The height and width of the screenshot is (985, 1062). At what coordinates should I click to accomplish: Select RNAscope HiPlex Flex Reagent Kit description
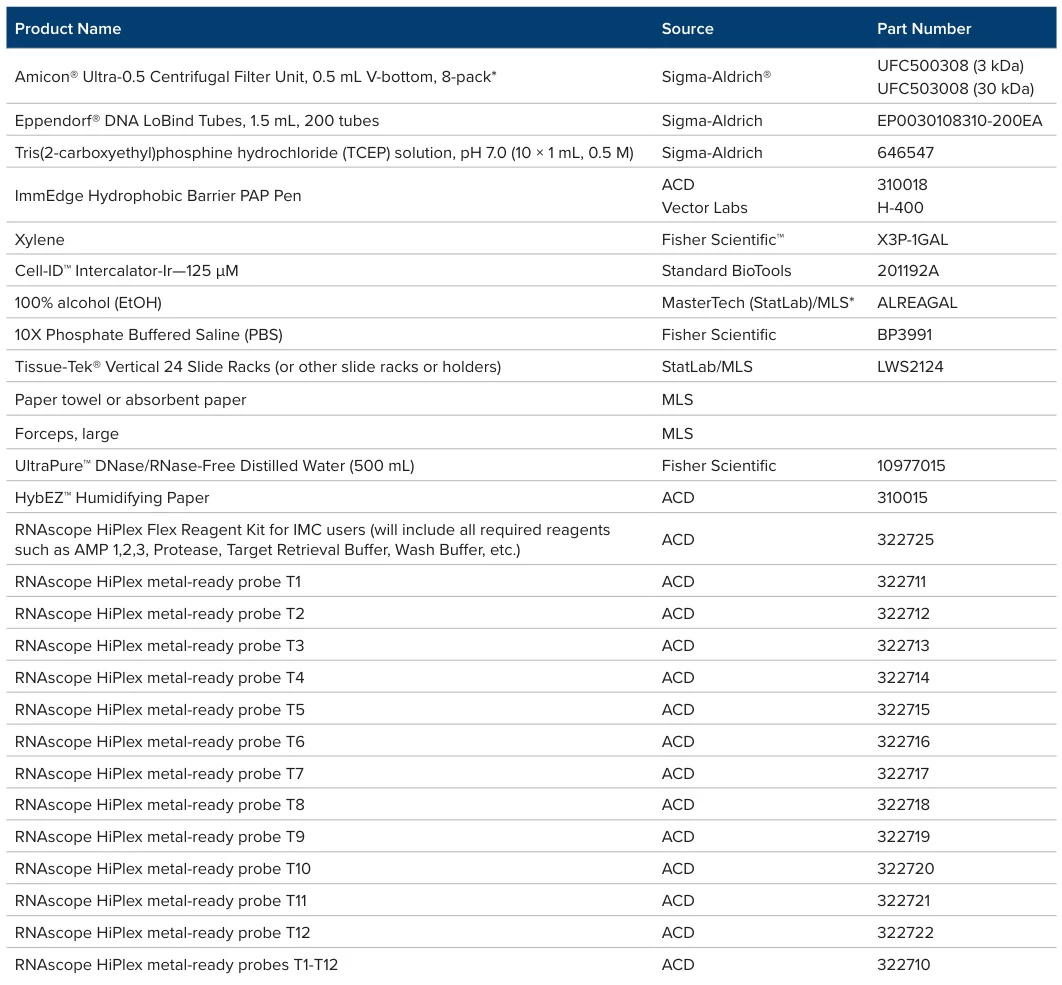pyautogui.click(x=312, y=539)
